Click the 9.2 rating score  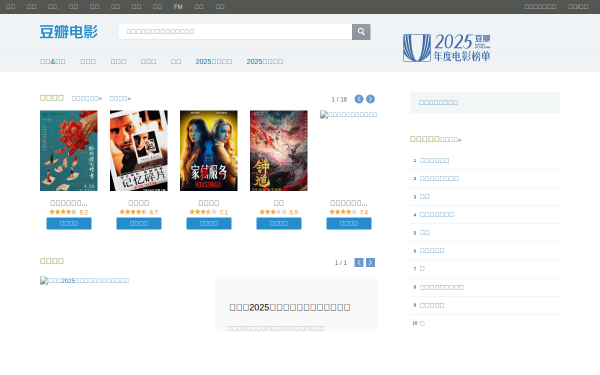pos(84,212)
